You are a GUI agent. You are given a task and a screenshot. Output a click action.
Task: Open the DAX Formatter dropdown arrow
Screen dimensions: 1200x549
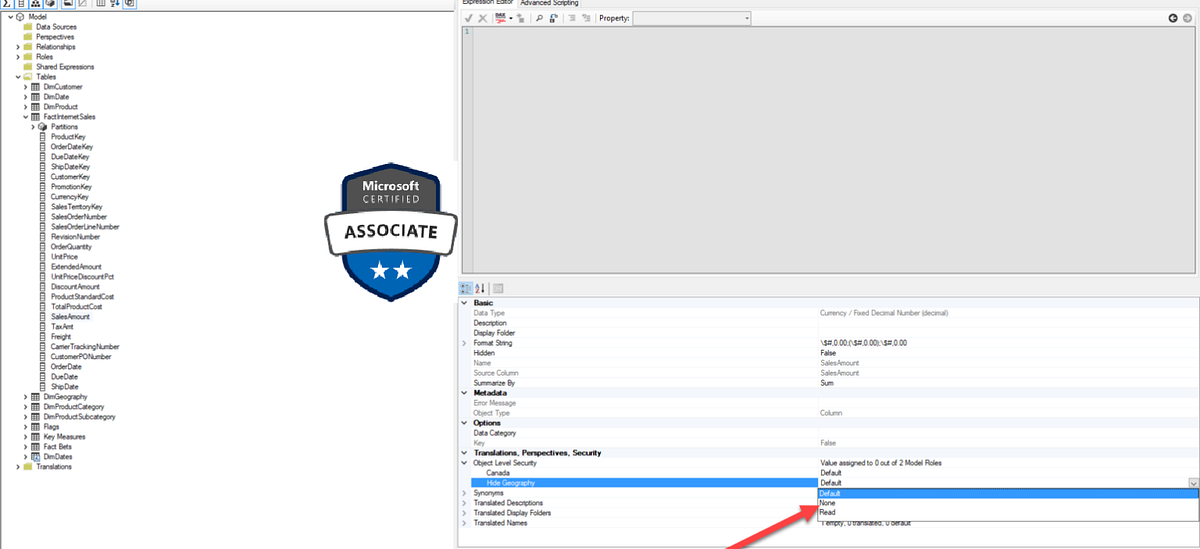(511, 18)
